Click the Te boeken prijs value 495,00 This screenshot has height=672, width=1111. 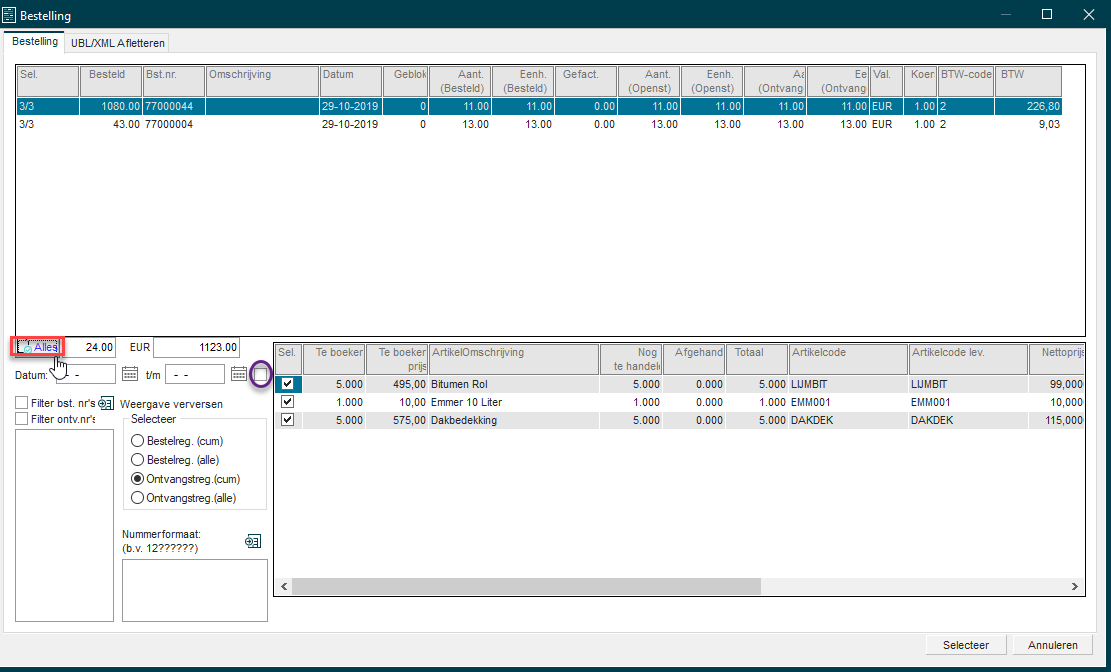point(397,384)
